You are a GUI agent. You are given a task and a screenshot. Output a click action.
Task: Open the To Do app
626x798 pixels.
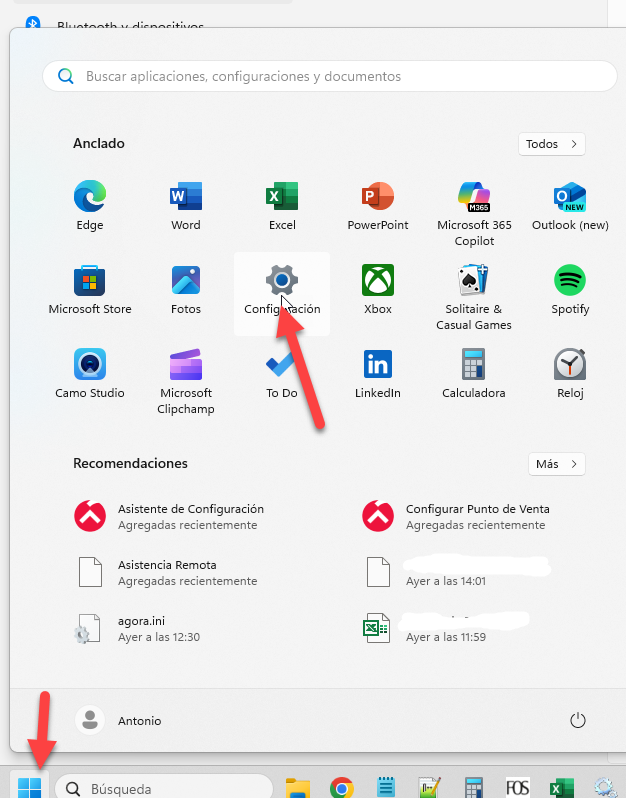point(282,374)
